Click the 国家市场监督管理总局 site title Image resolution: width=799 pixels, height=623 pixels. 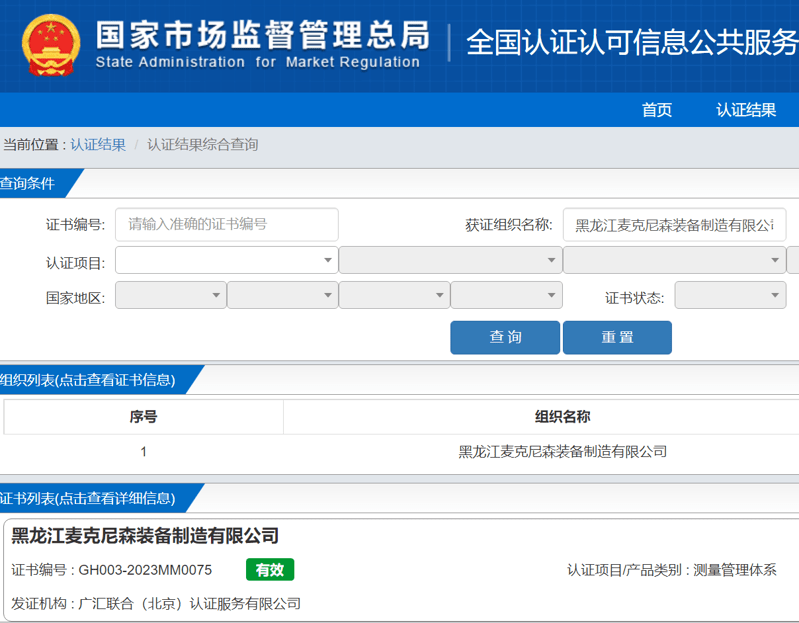point(262,36)
